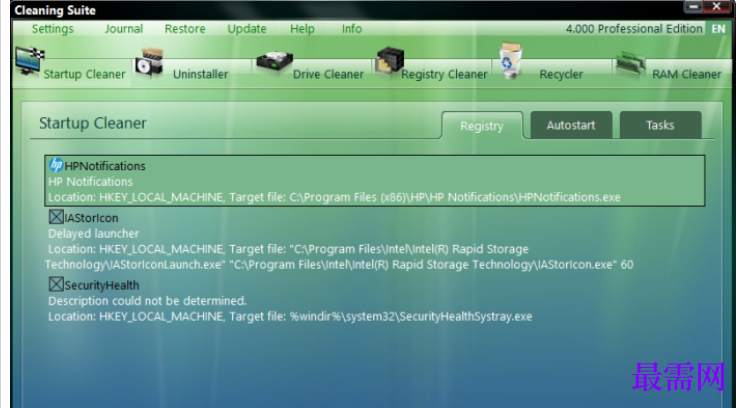Minimize the Cleaning Suite window

coord(693,6)
